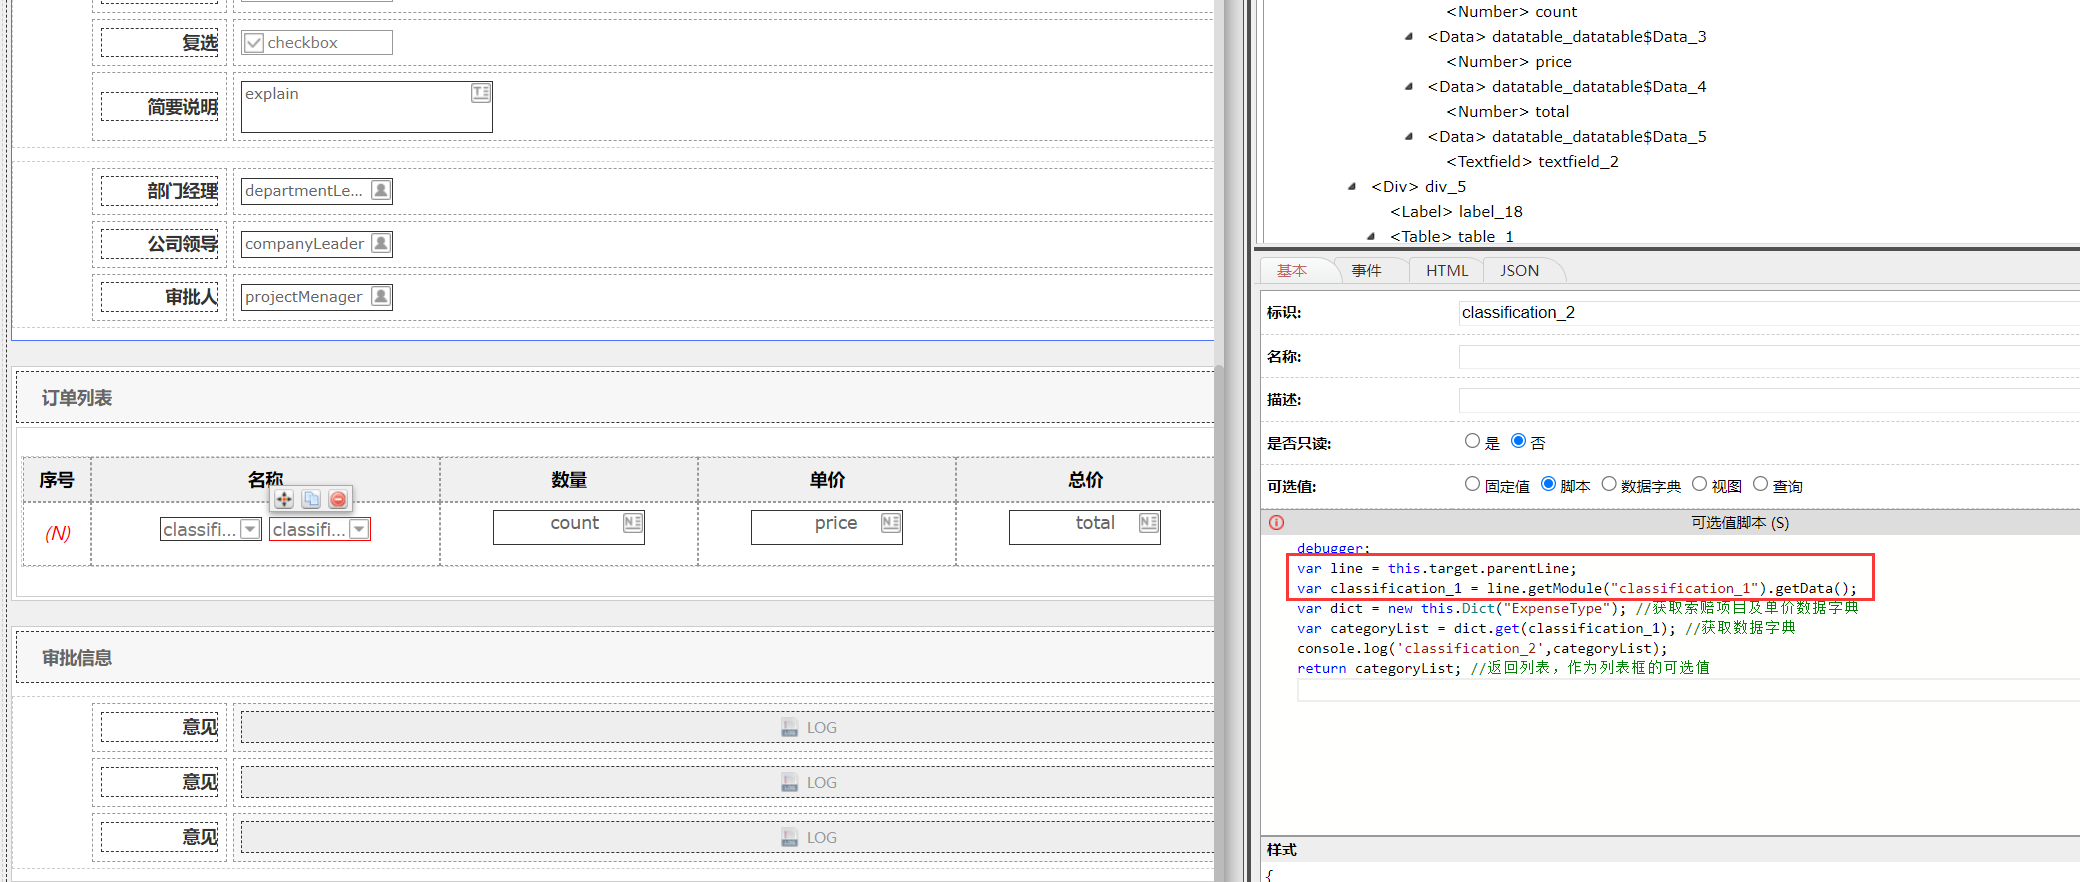Click the 序号 column header

(57, 480)
